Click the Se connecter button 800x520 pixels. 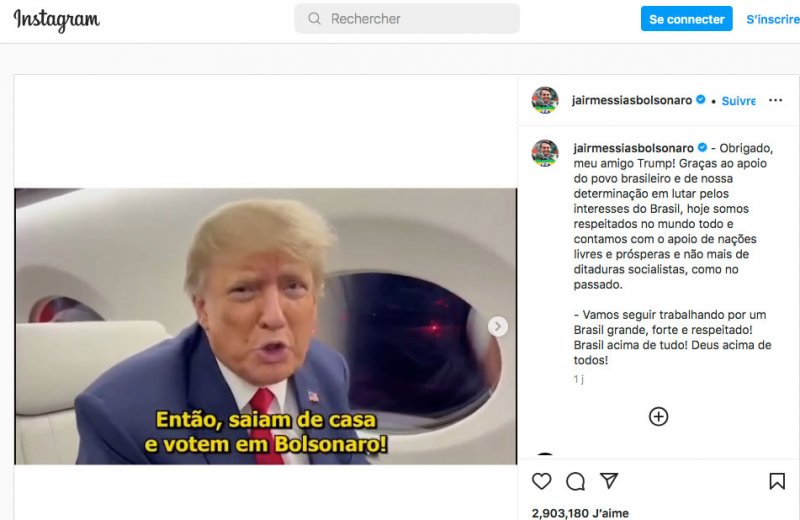[x=686, y=19]
